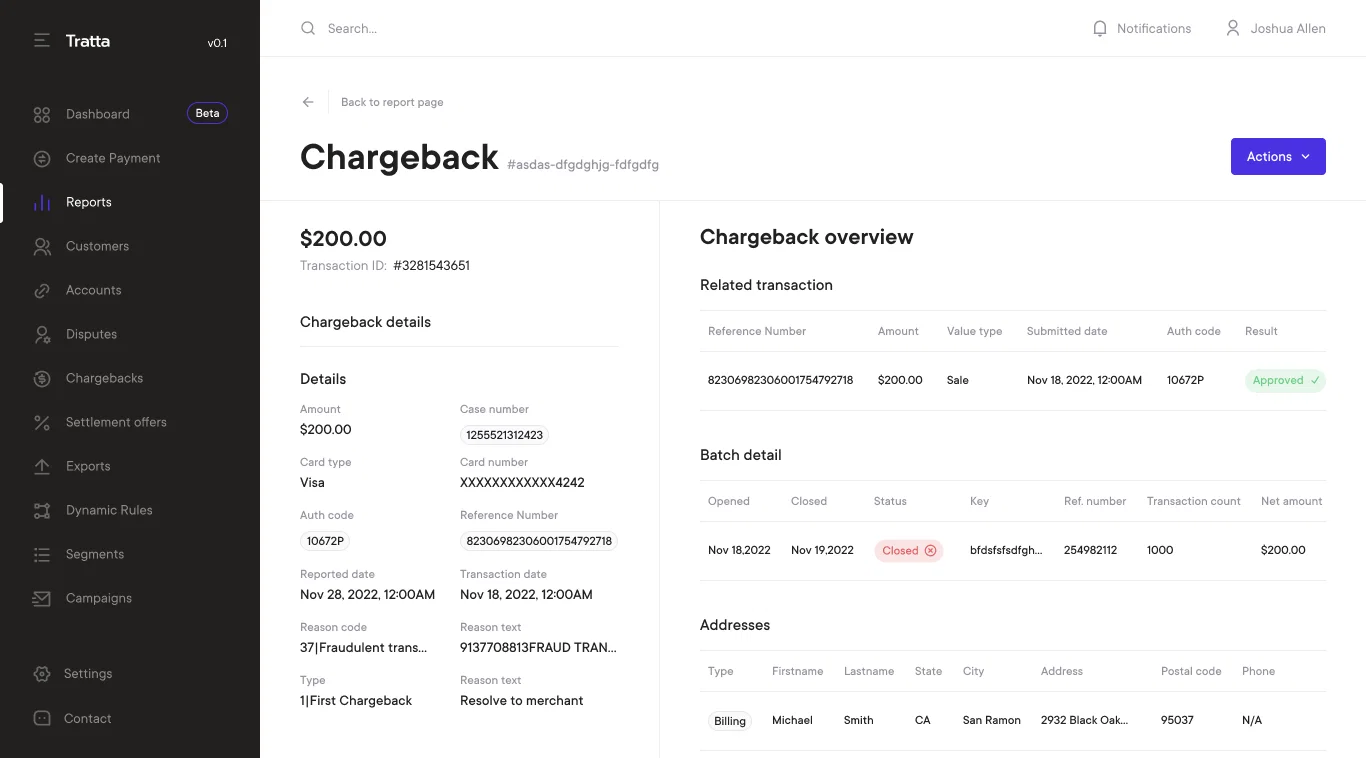Image resolution: width=1366 pixels, height=758 pixels.
Task: Click the search magnifier icon
Action: pyautogui.click(x=308, y=28)
